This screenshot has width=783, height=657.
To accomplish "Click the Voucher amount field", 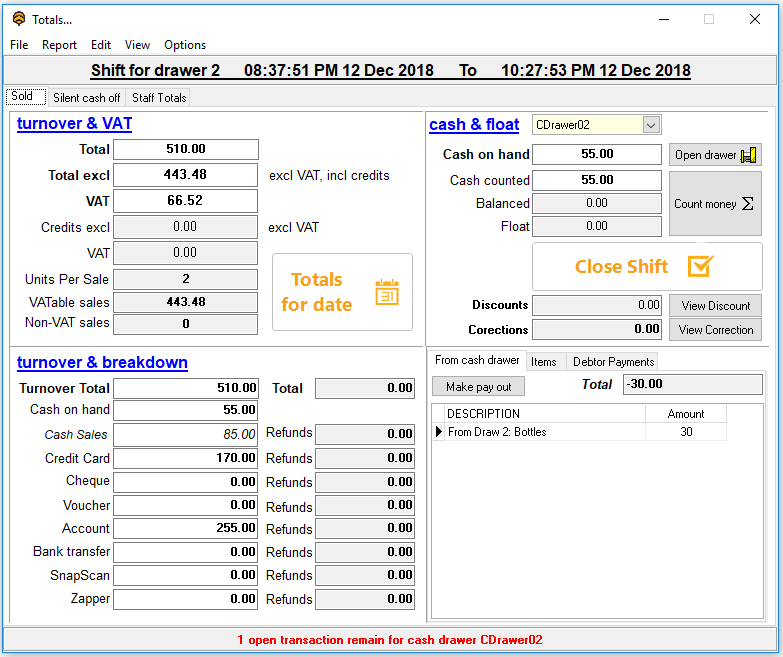I will click(185, 505).
